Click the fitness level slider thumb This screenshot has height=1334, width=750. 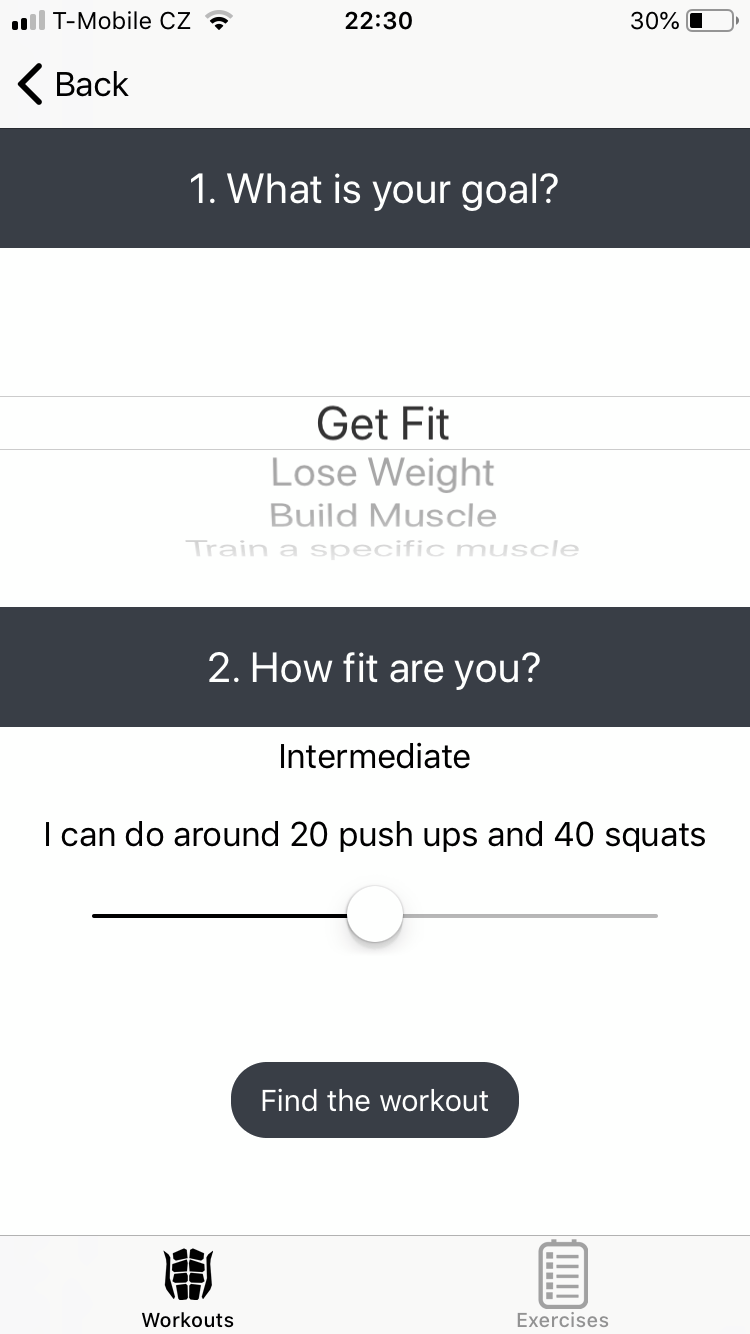click(375, 915)
